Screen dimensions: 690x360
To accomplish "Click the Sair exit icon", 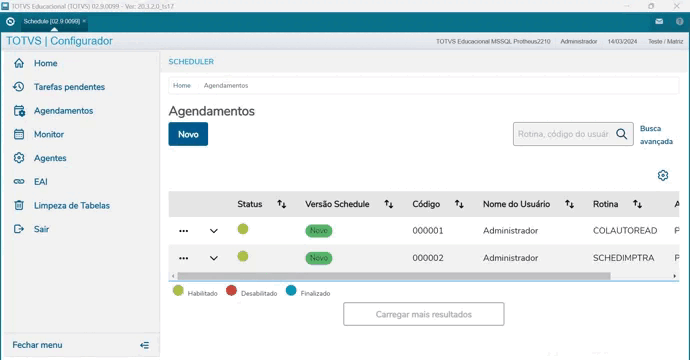I will [x=19, y=229].
